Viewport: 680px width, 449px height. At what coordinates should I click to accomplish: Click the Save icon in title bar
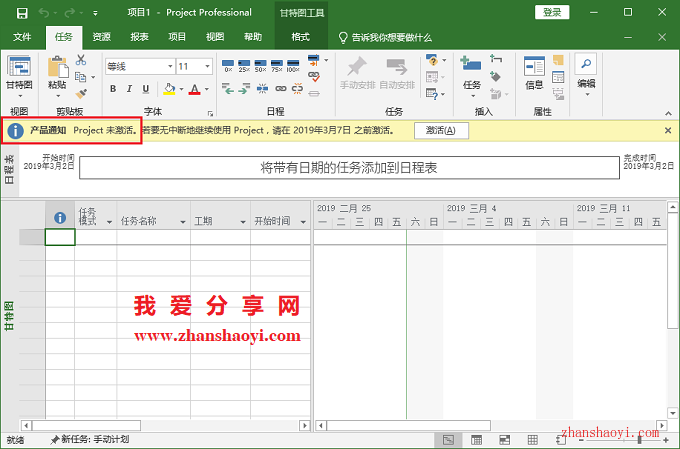22,13
